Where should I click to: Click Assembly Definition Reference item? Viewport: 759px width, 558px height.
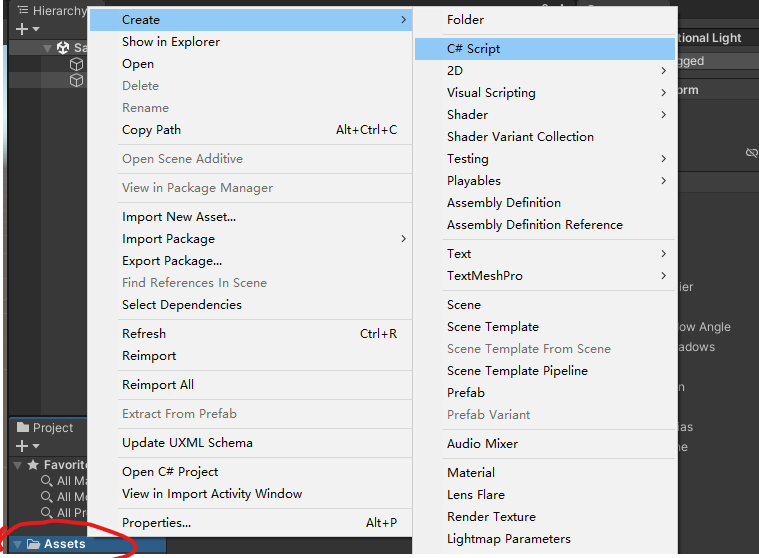click(x=545, y=225)
